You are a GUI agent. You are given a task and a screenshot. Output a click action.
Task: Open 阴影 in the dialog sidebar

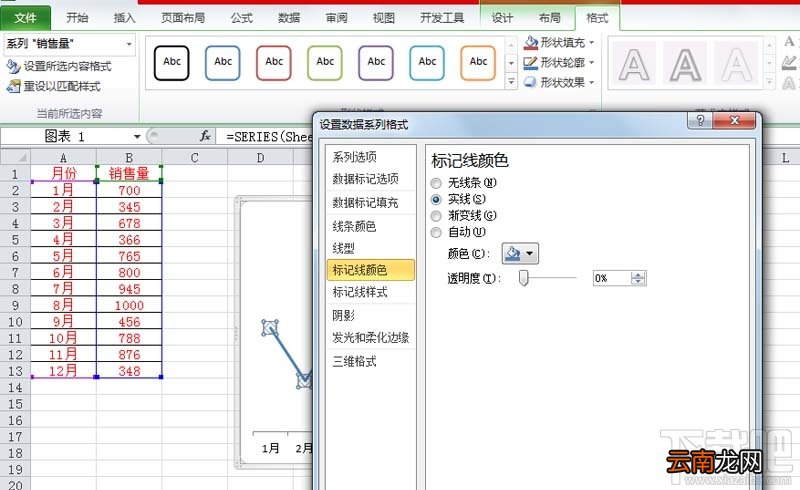(x=371, y=315)
